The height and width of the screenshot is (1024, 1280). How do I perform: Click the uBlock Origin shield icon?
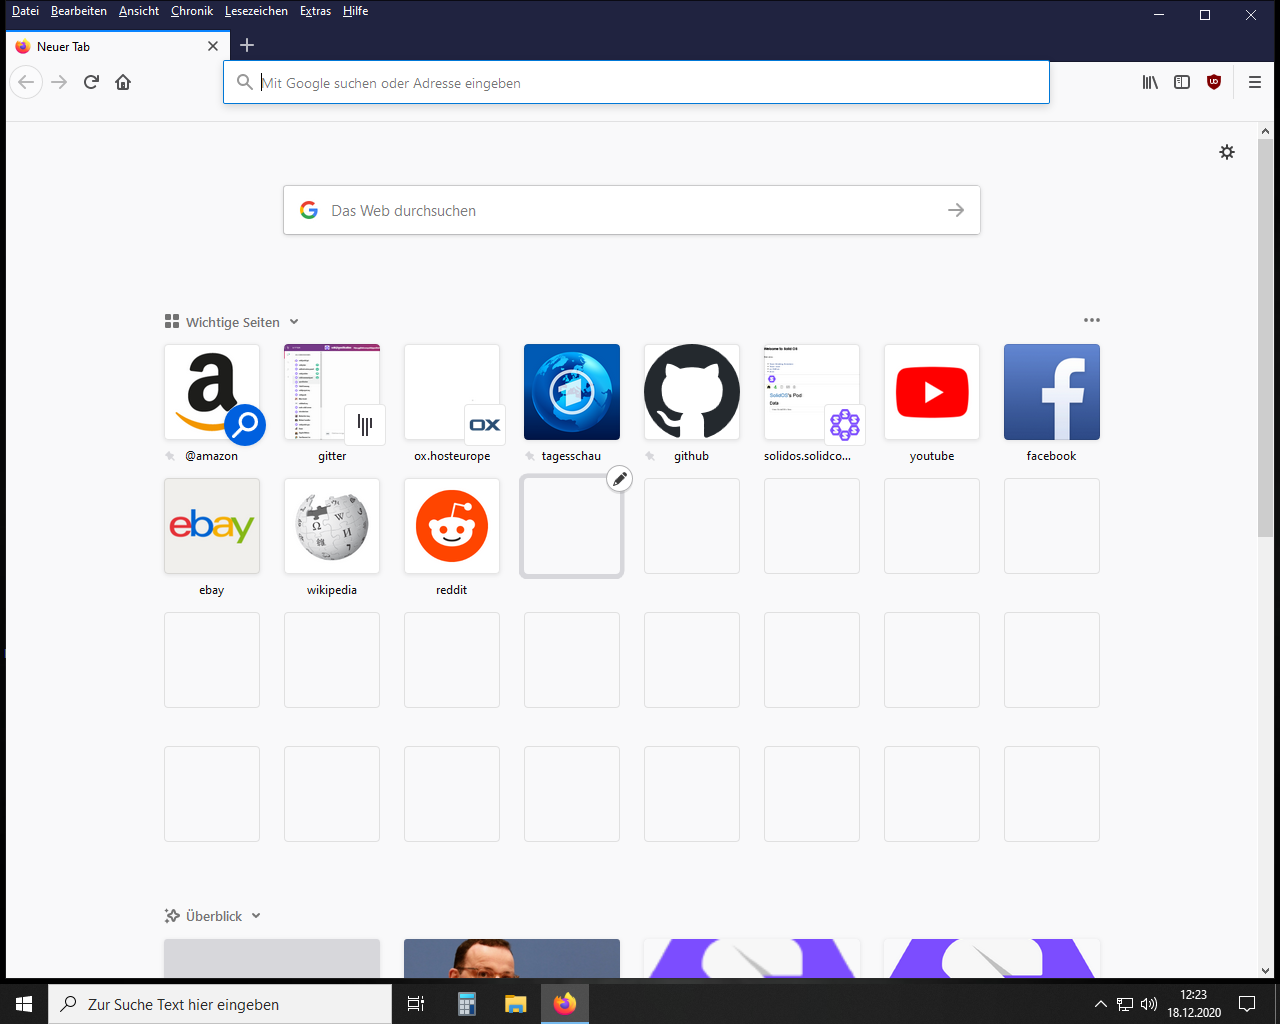pos(1214,82)
